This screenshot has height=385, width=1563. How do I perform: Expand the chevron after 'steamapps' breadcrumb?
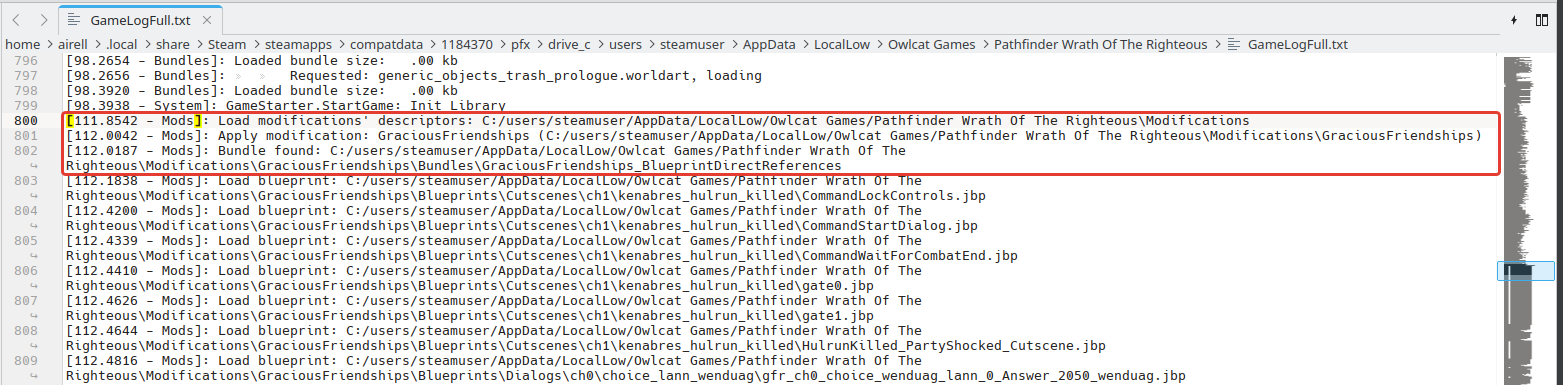pos(341,44)
